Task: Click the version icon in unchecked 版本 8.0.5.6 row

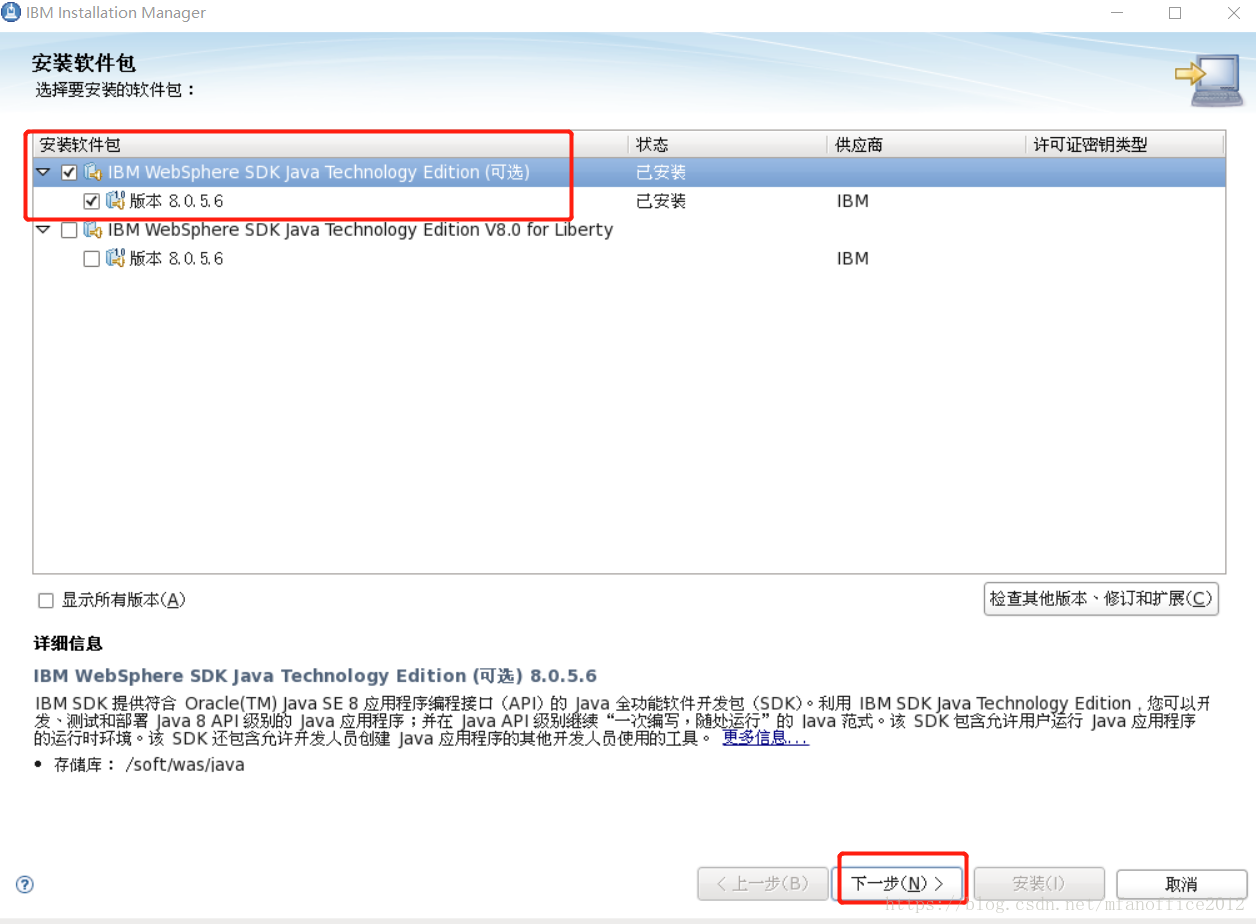Action: (x=115, y=259)
